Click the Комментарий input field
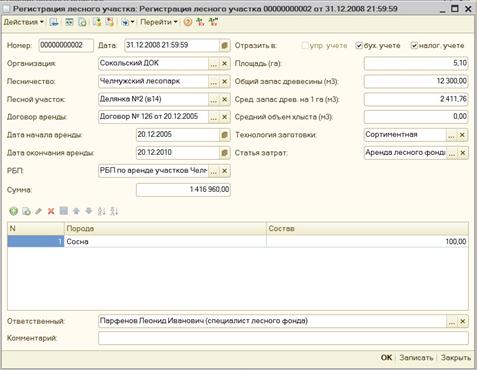The height and width of the screenshot is (370, 477). click(283, 338)
